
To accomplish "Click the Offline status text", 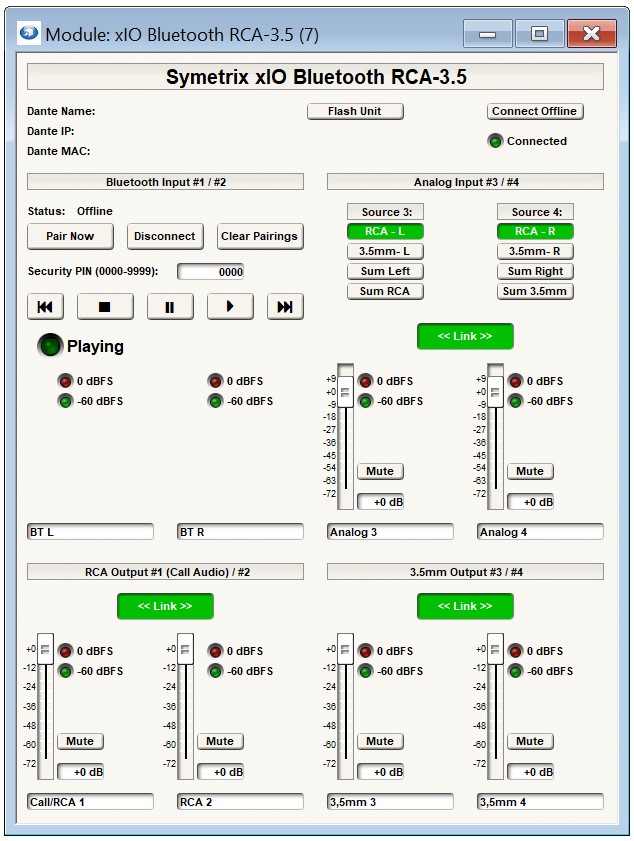I will click(x=95, y=211).
